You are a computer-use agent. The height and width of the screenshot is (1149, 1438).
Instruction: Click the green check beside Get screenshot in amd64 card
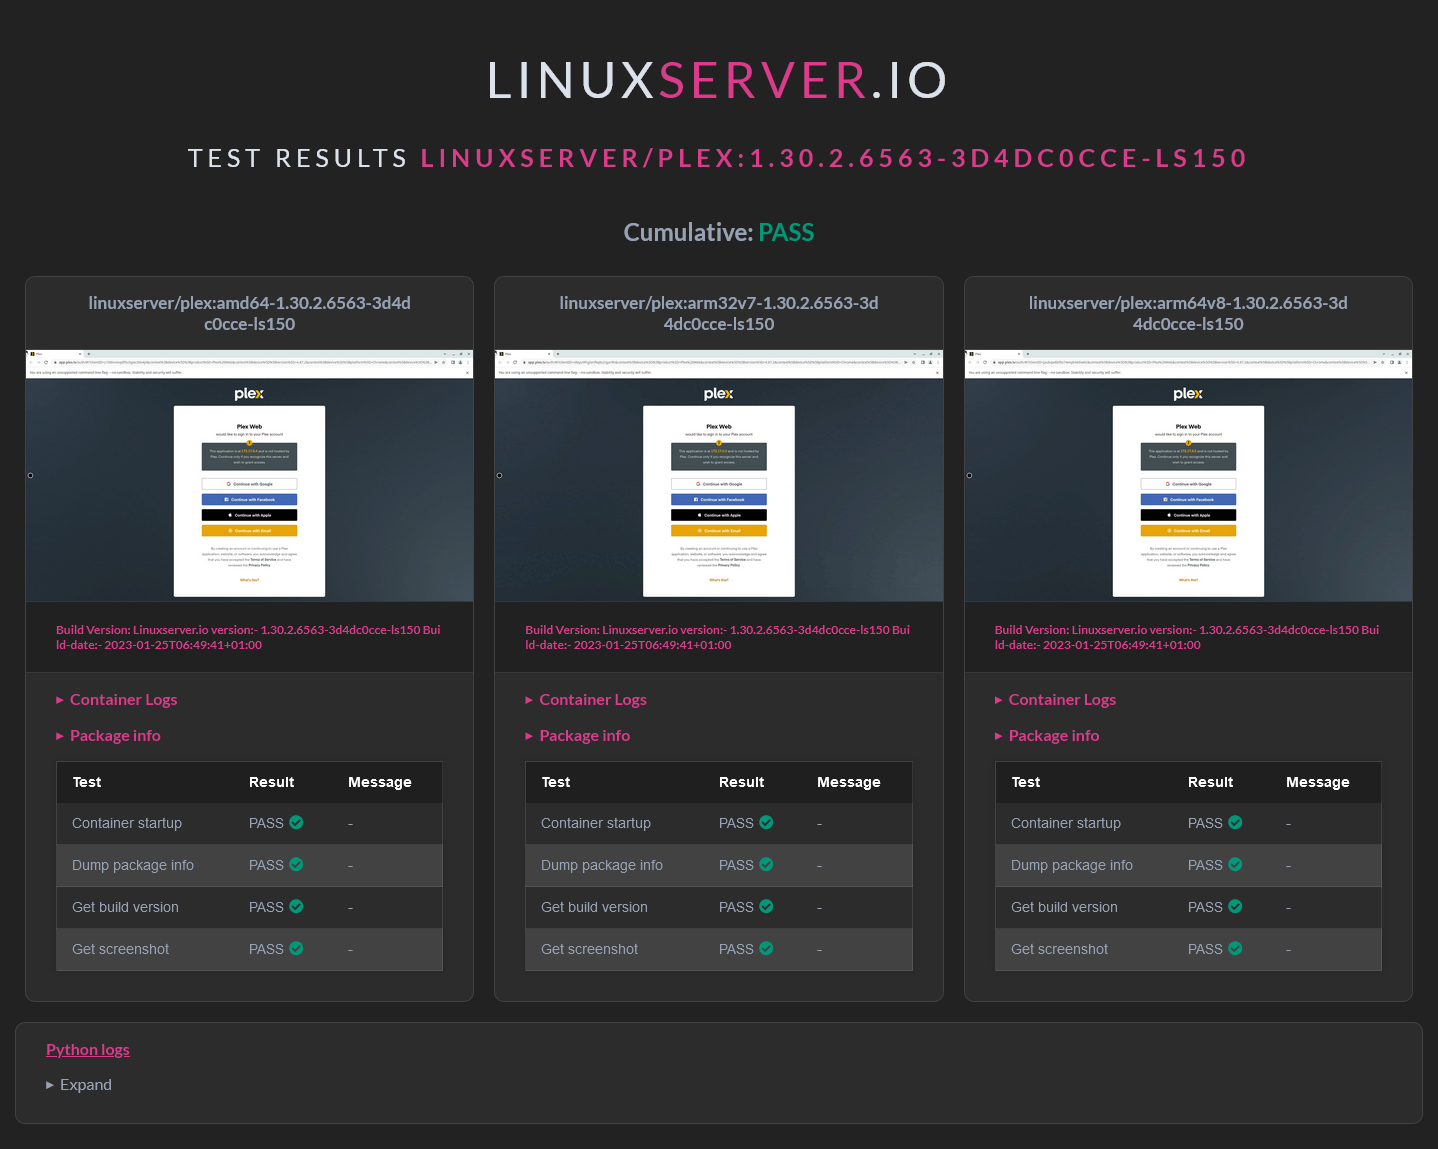pyautogui.click(x=296, y=949)
